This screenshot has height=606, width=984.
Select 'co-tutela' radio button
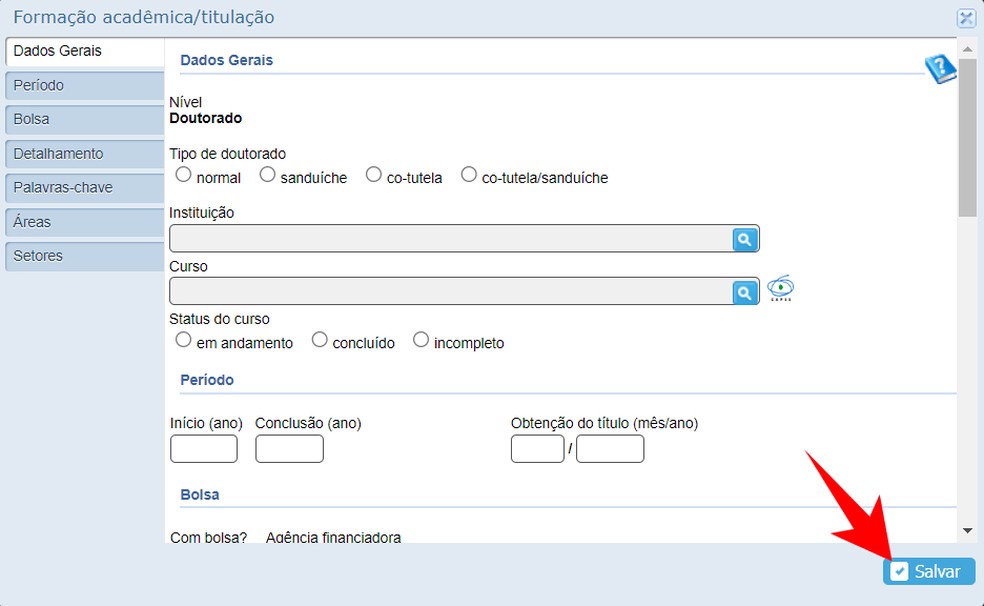click(373, 175)
